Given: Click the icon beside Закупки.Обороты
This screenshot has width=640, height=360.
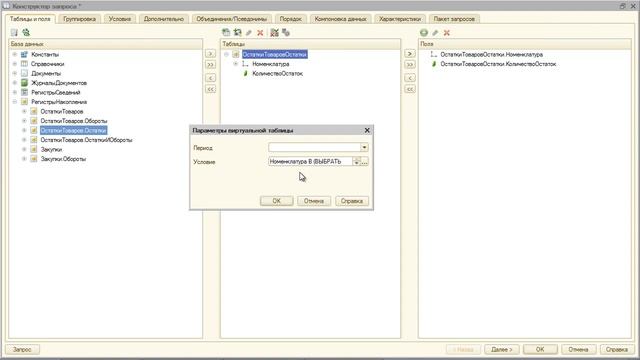Looking at the screenshot, I should (x=34, y=159).
